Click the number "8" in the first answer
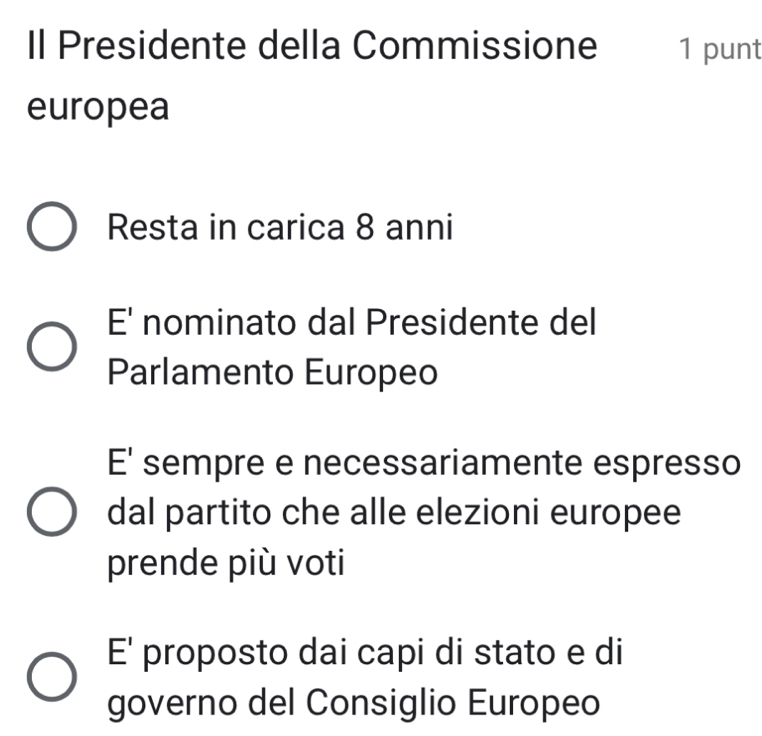Image resolution: width=762 pixels, height=736 pixels. click(366, 229)
